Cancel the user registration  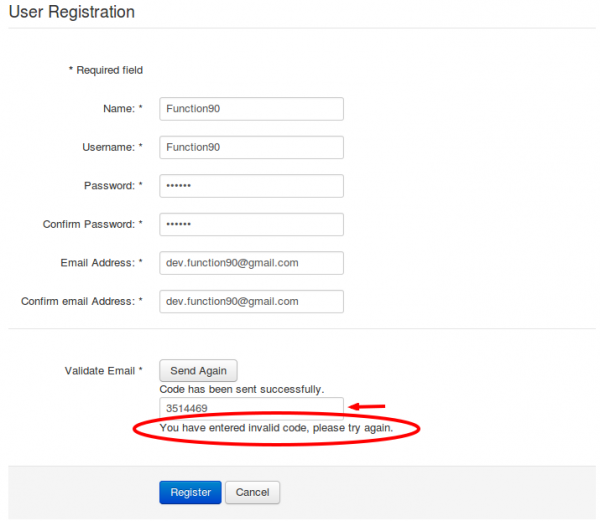(x=253, y=492)
